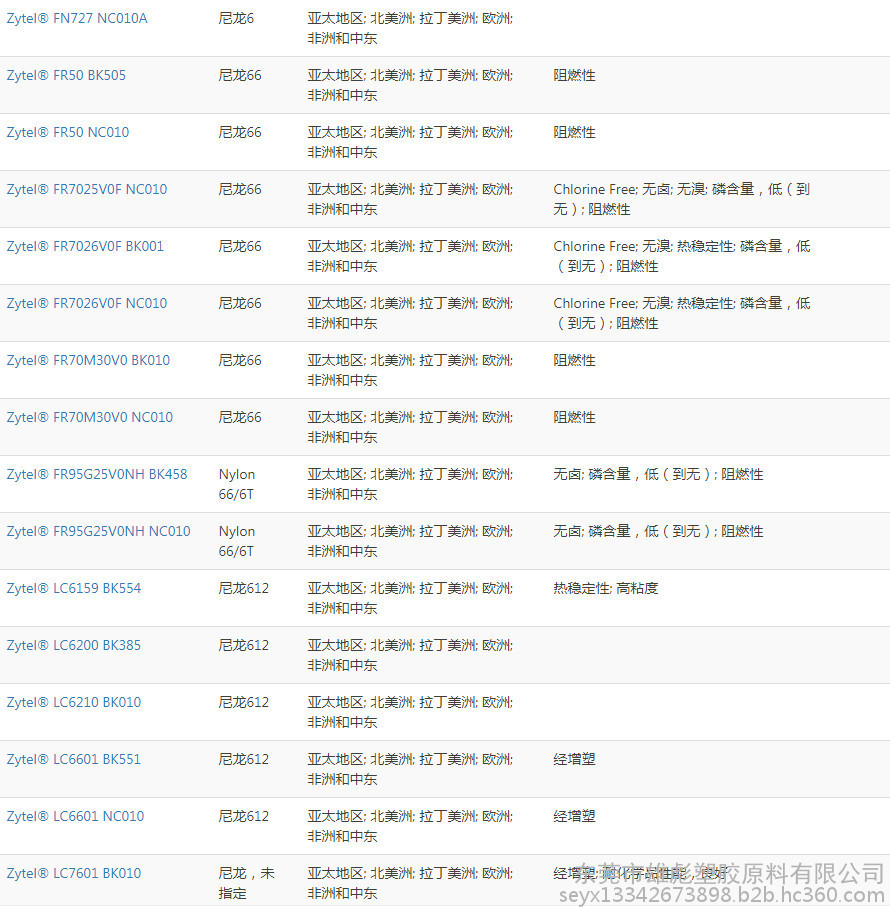
Task: Select Nylon 66/6T in the FR95G25V0NH NC010 row
Action: 237,541
